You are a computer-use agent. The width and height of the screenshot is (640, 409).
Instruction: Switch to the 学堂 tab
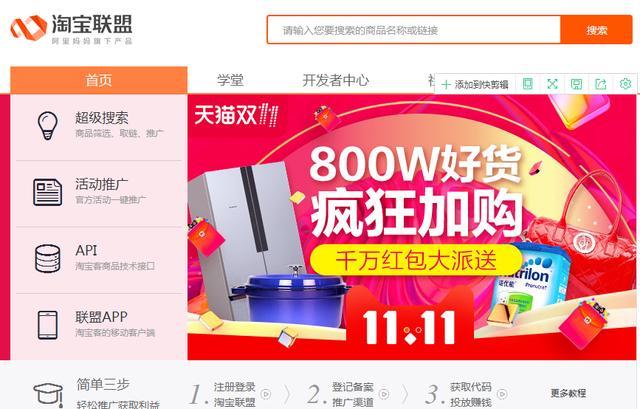(x=230, y=80)
